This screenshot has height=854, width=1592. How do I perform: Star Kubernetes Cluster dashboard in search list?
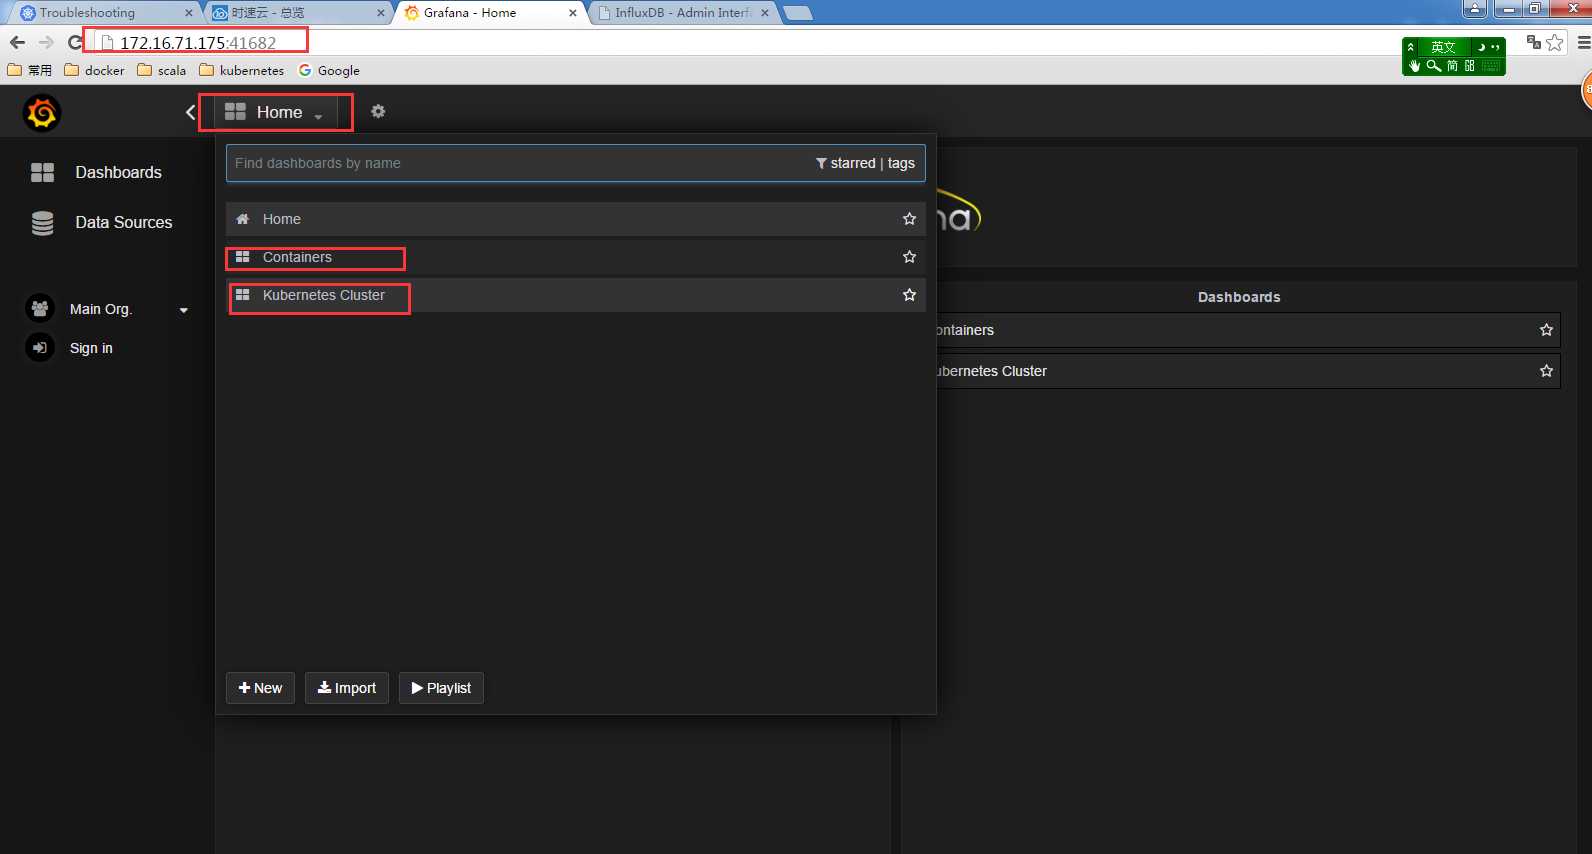tap(909, 295)
